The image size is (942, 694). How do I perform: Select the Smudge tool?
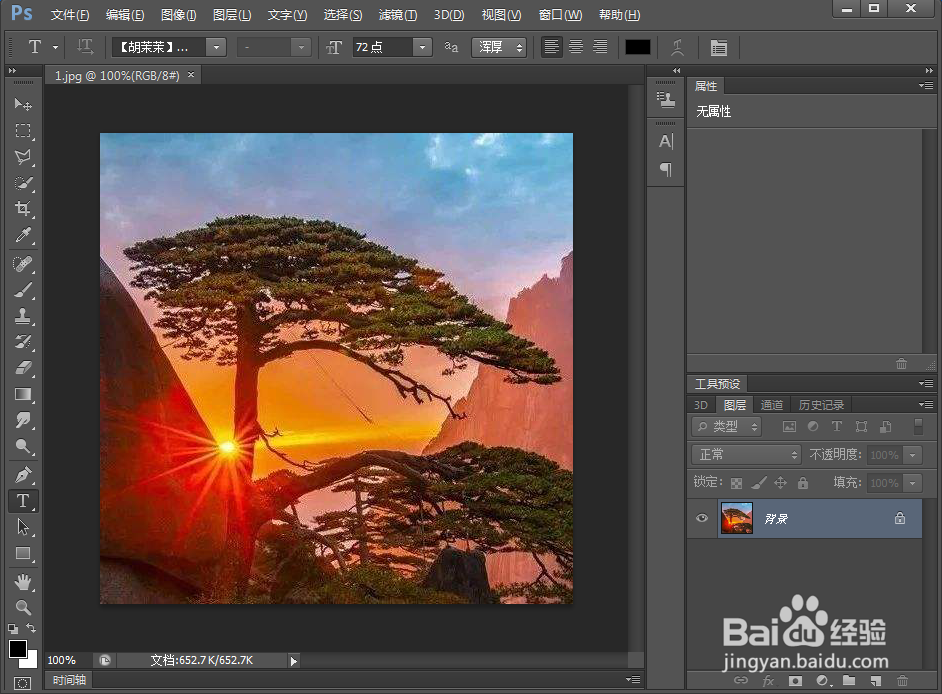(x=23, y=420)
